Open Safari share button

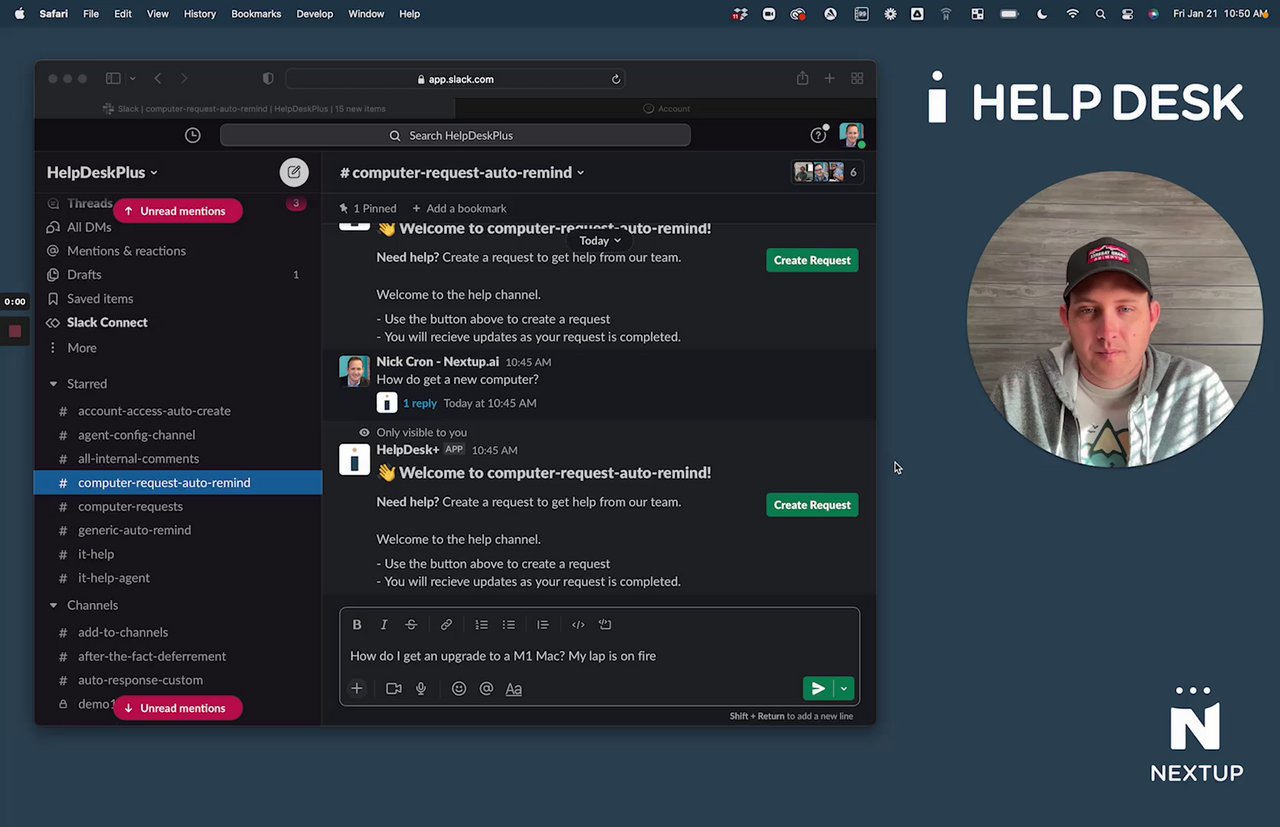802,78
